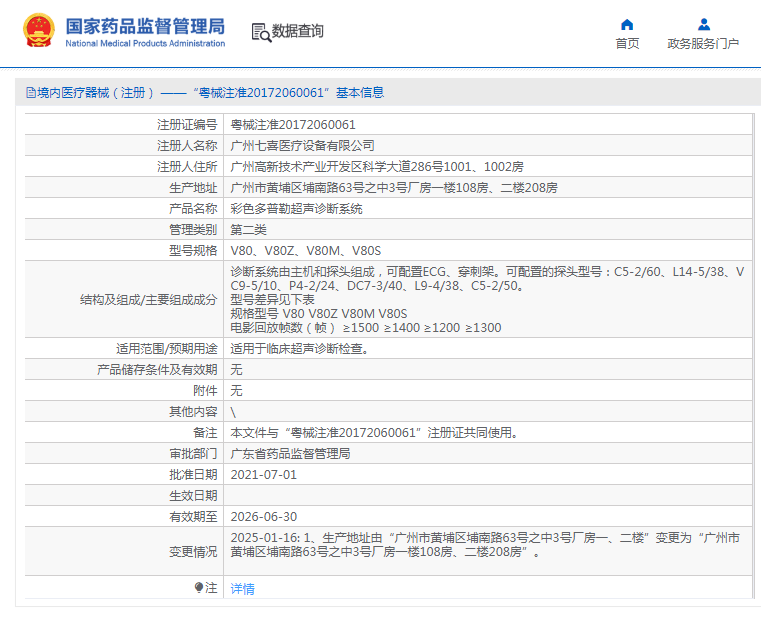
Task: Click 第二类 management category value
Action: point(248,230)
